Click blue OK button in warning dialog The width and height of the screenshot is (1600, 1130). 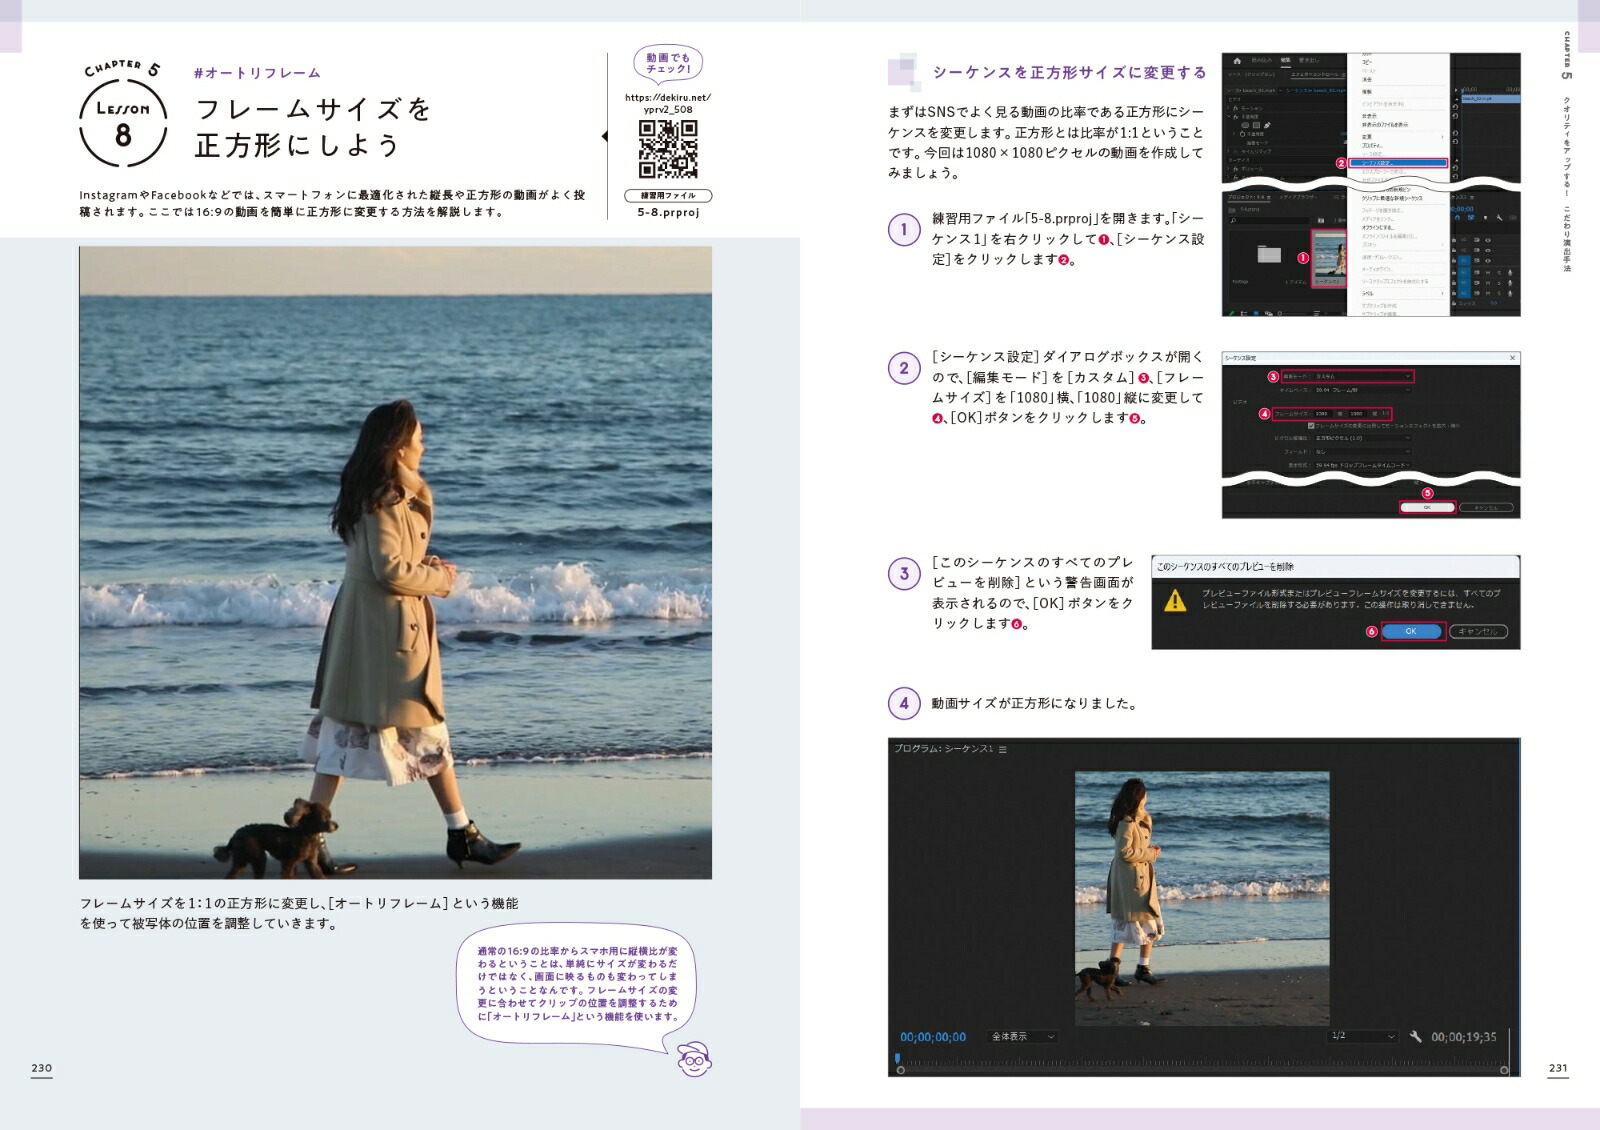[1411, 631]
